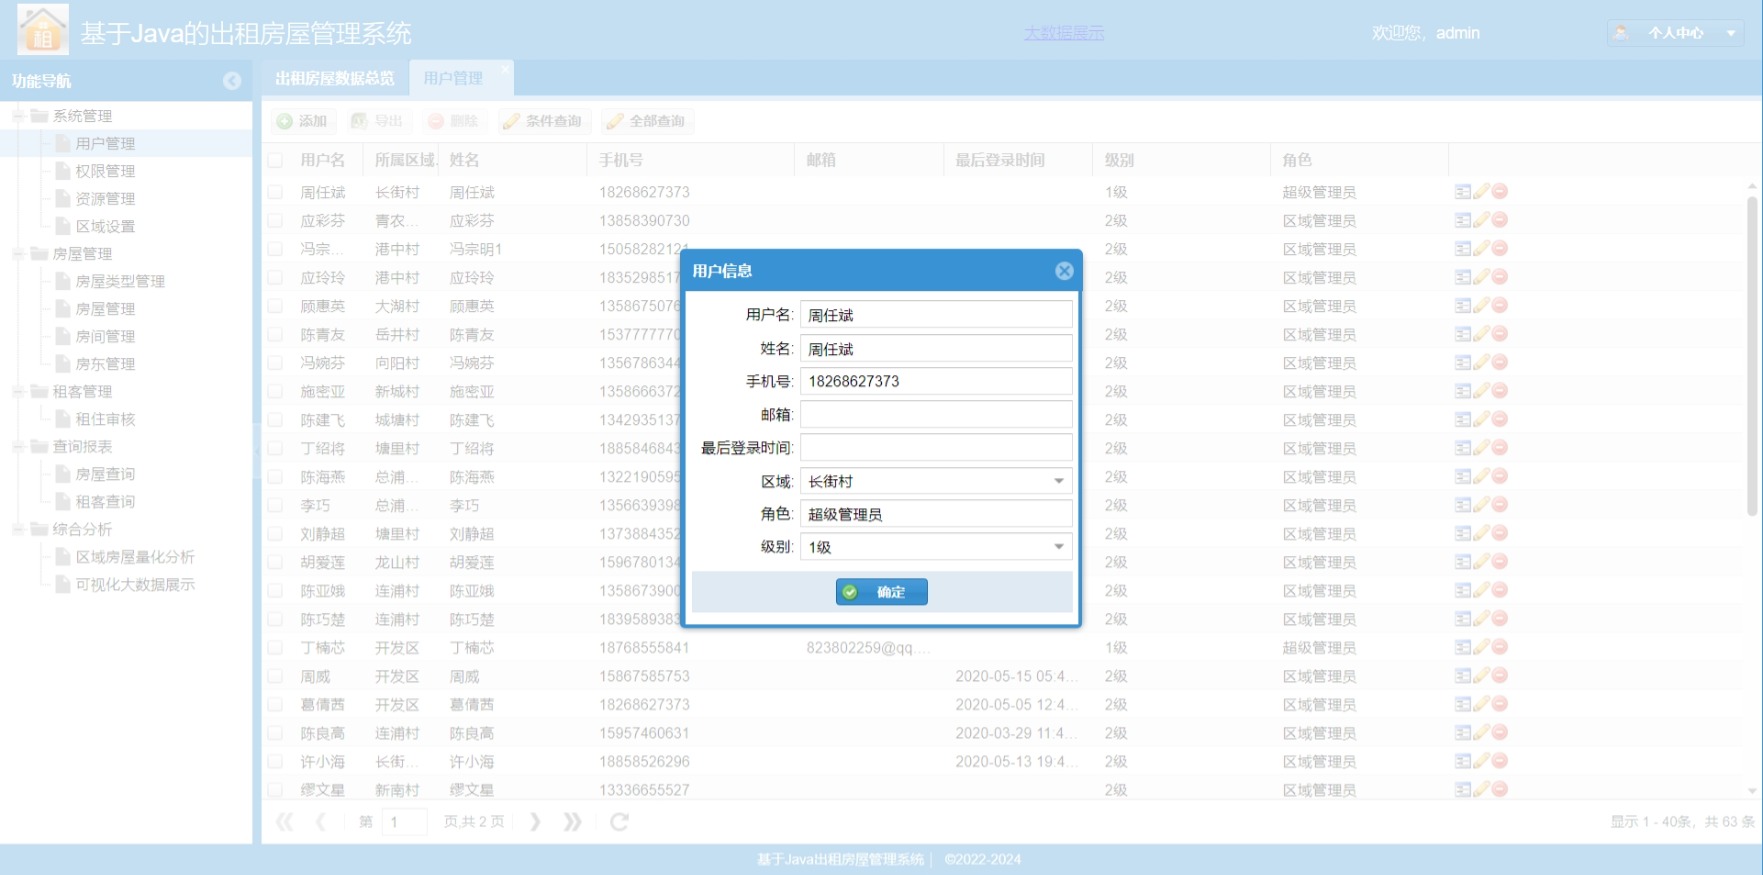Click the 角色 field showing 超级管理员
Viewport: 1763px width, 875px height.
[x=936, y=514]
